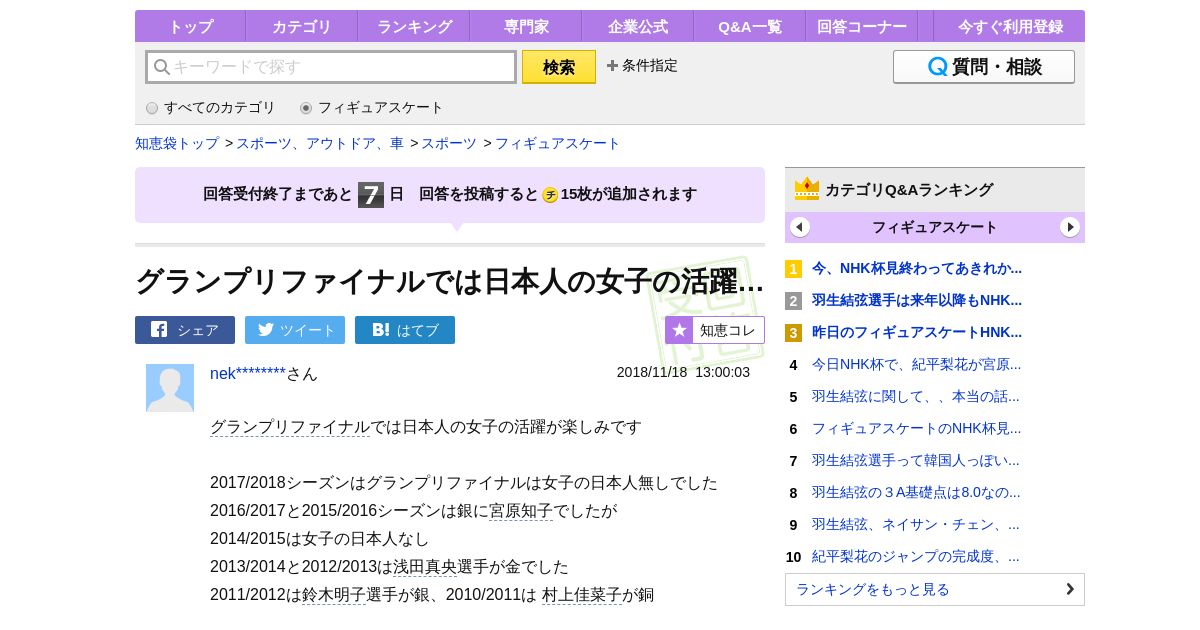Focus the キーワードで探す search field

point(331,67)
